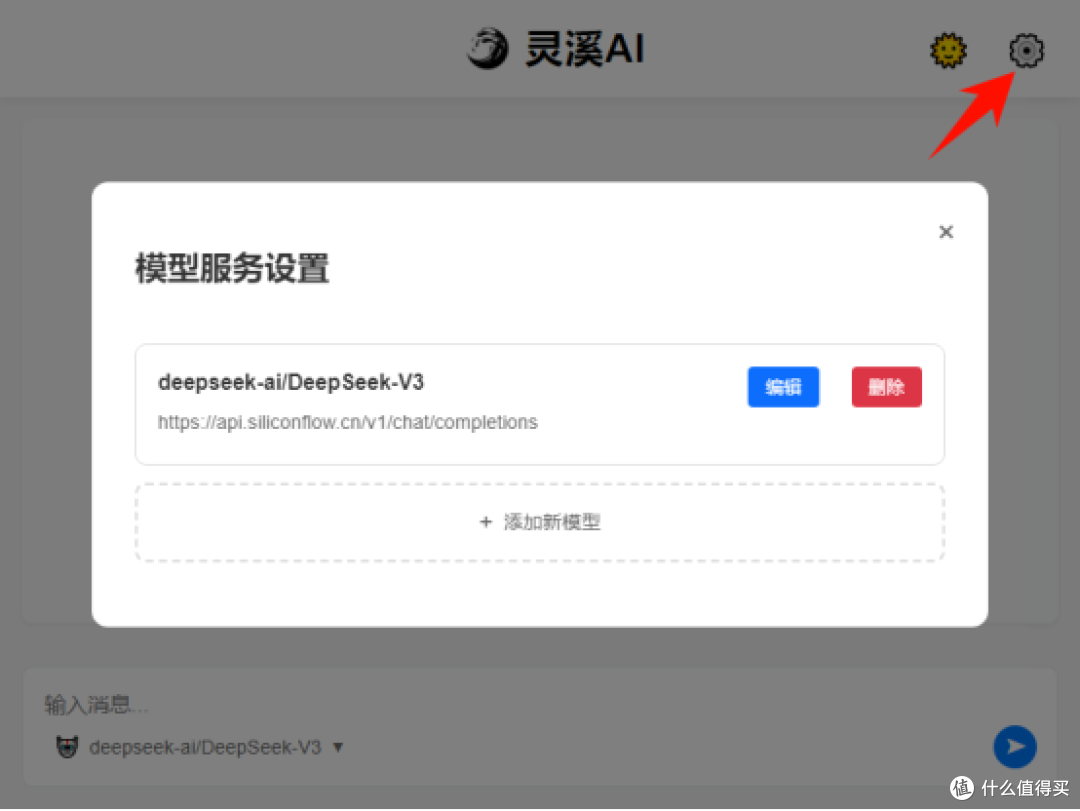This screenshot has width=1080, height=811.
Task: Open settings via the gear icon
Action: coord(1026,50)
